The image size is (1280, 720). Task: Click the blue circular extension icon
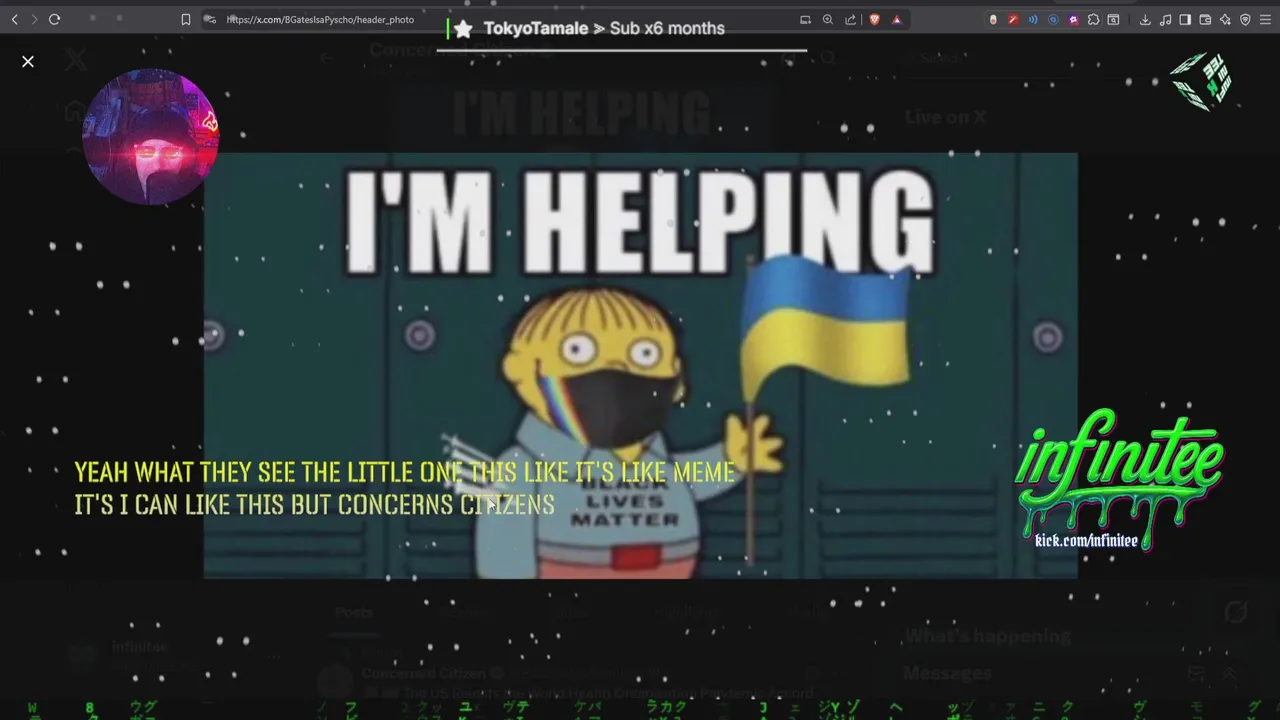1053,20
